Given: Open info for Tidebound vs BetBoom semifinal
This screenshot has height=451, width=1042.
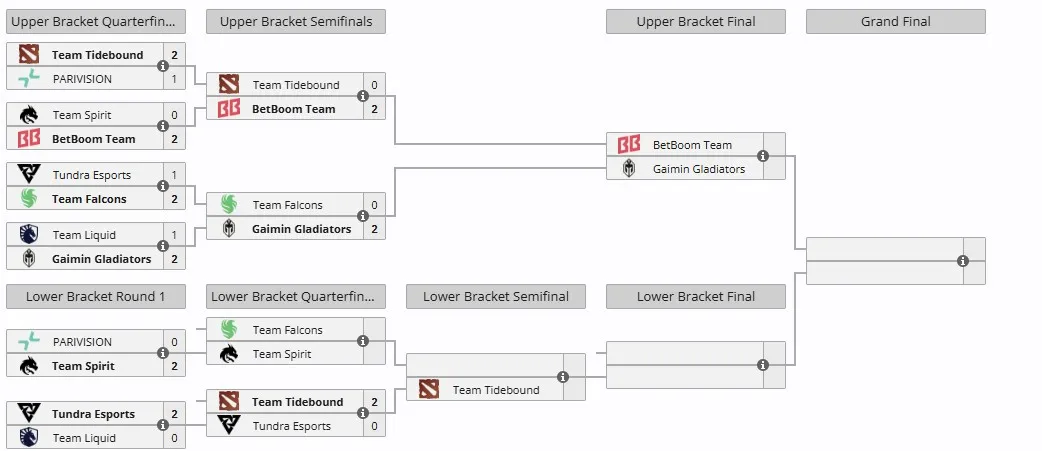Looking at the screenshot, I should (x=363, y=96).
